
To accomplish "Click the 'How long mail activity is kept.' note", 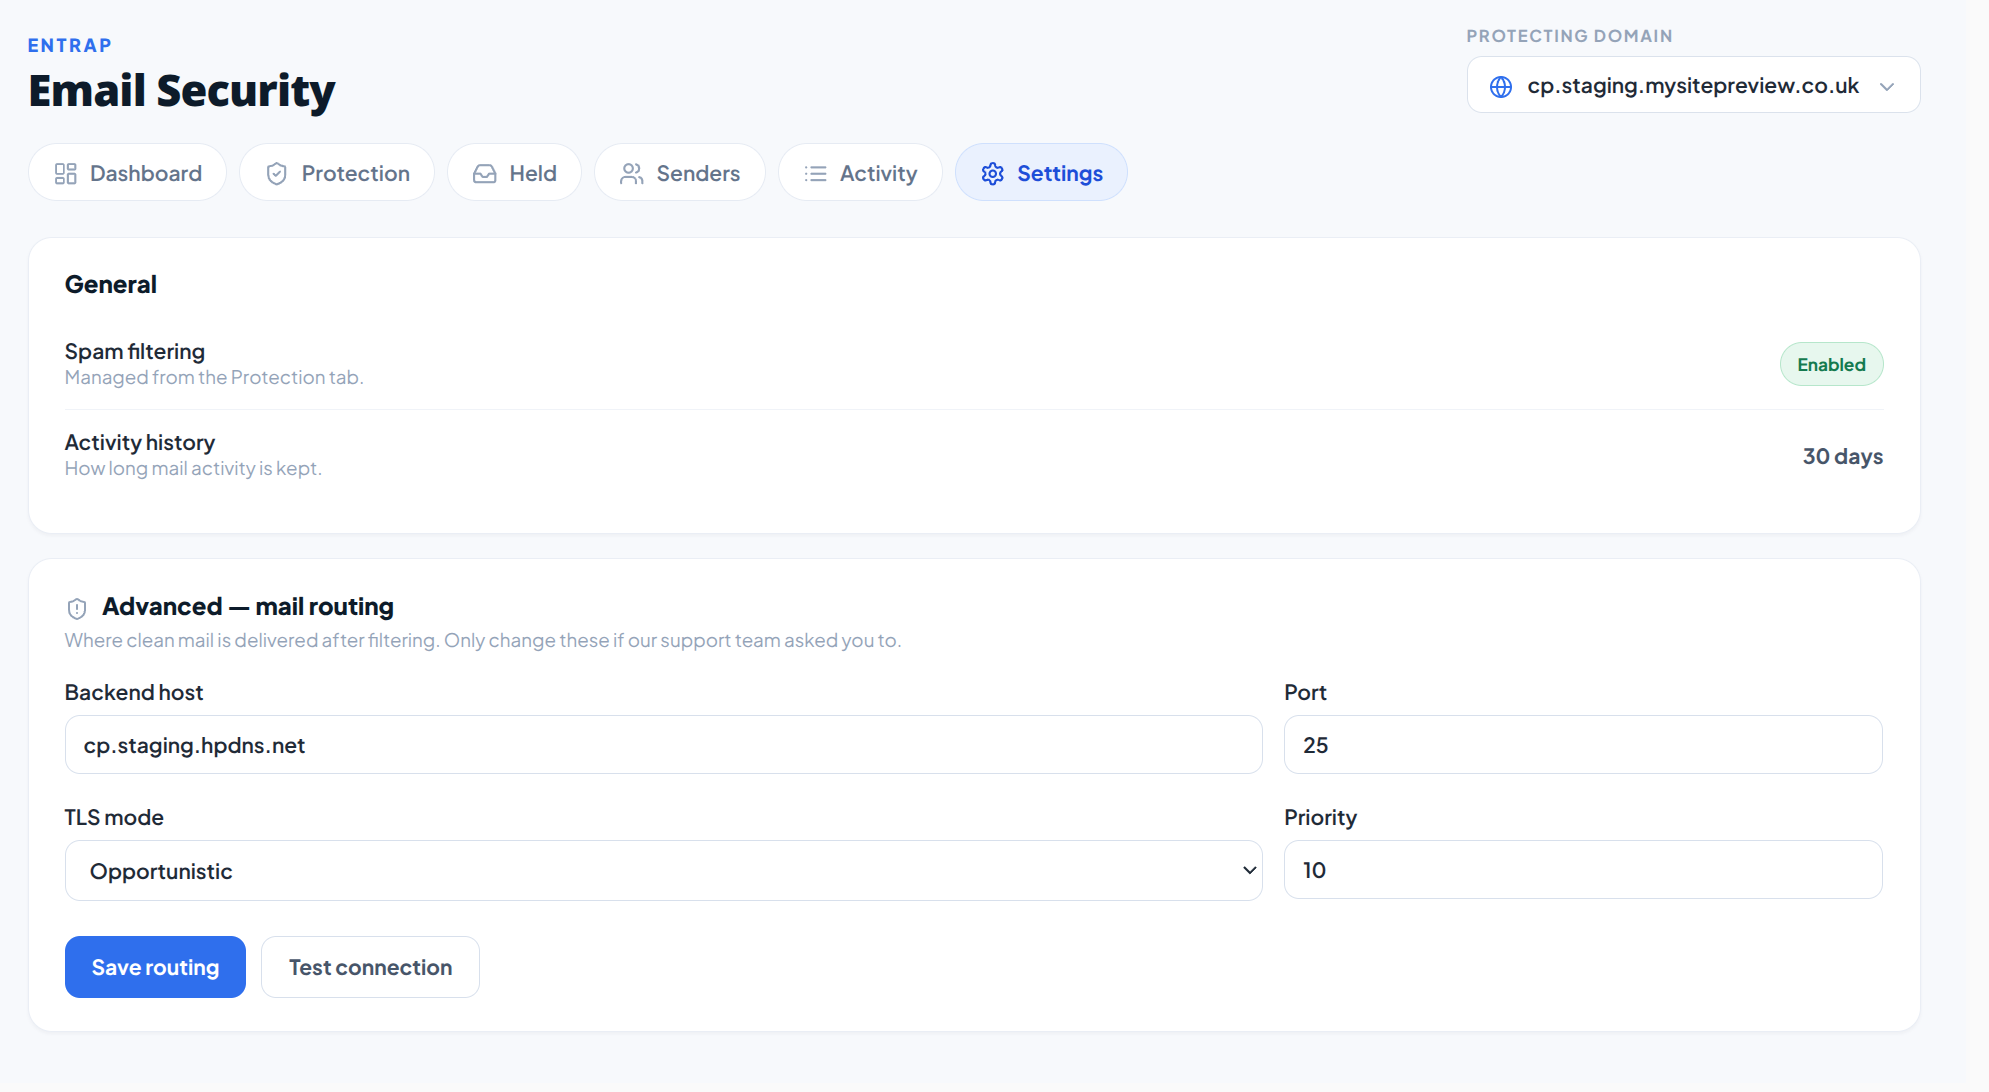I will (x=193, y=469).
